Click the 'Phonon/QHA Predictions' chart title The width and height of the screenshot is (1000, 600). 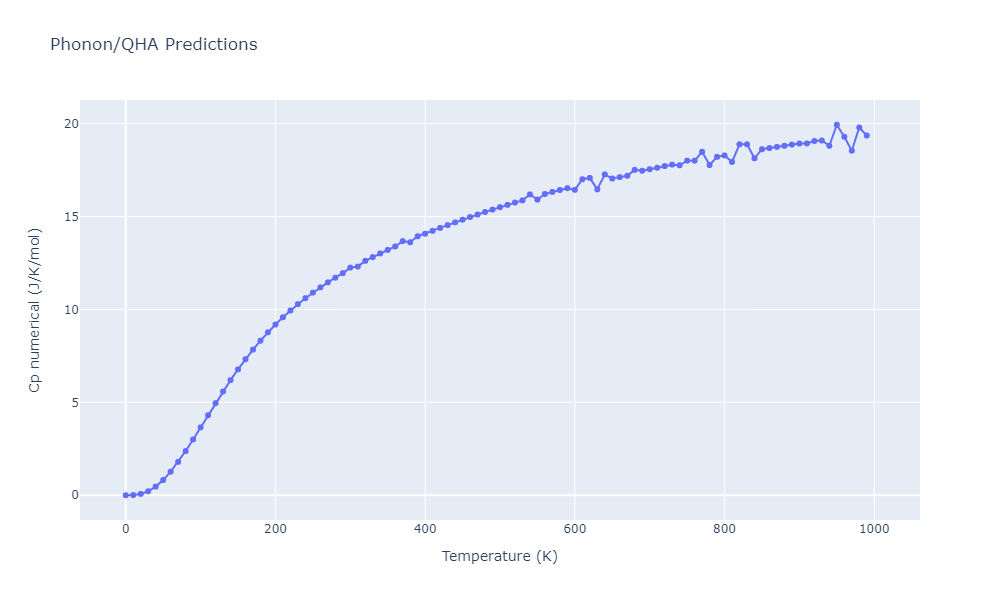pos(153,45)
